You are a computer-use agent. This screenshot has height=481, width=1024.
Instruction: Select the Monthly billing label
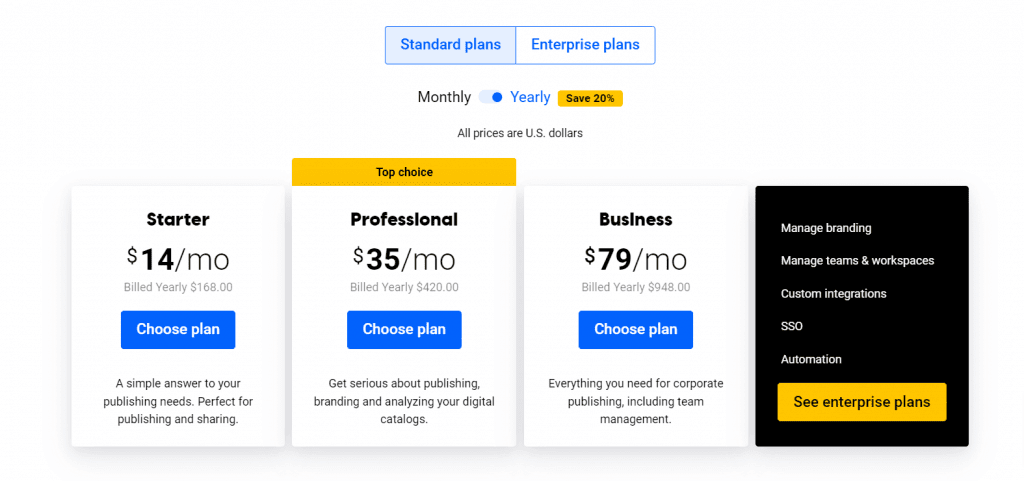click(x=444, y=97)
